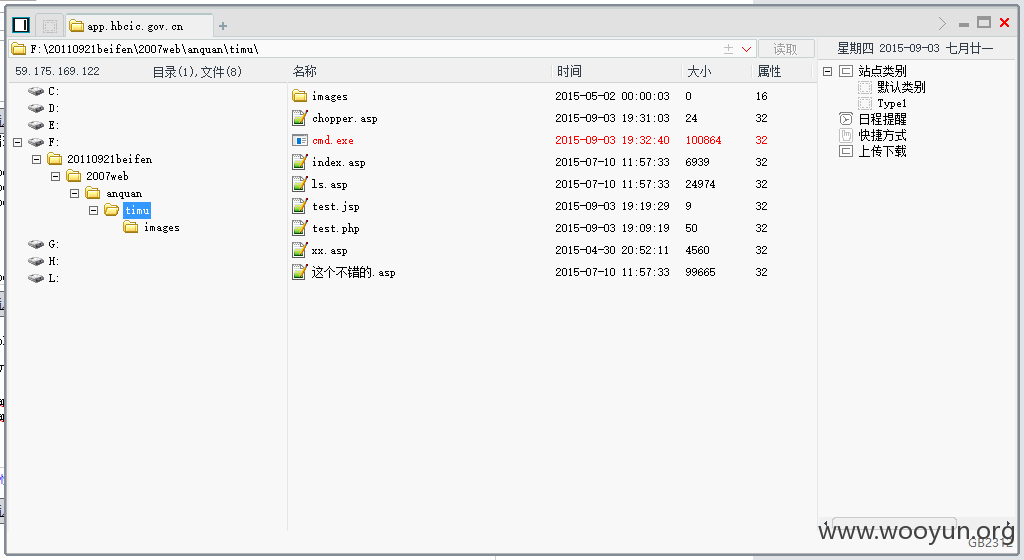Toggle the sidebar panel icon at top-left
This screenshot has width=1024, height=560.
click(x=21, y=25)
